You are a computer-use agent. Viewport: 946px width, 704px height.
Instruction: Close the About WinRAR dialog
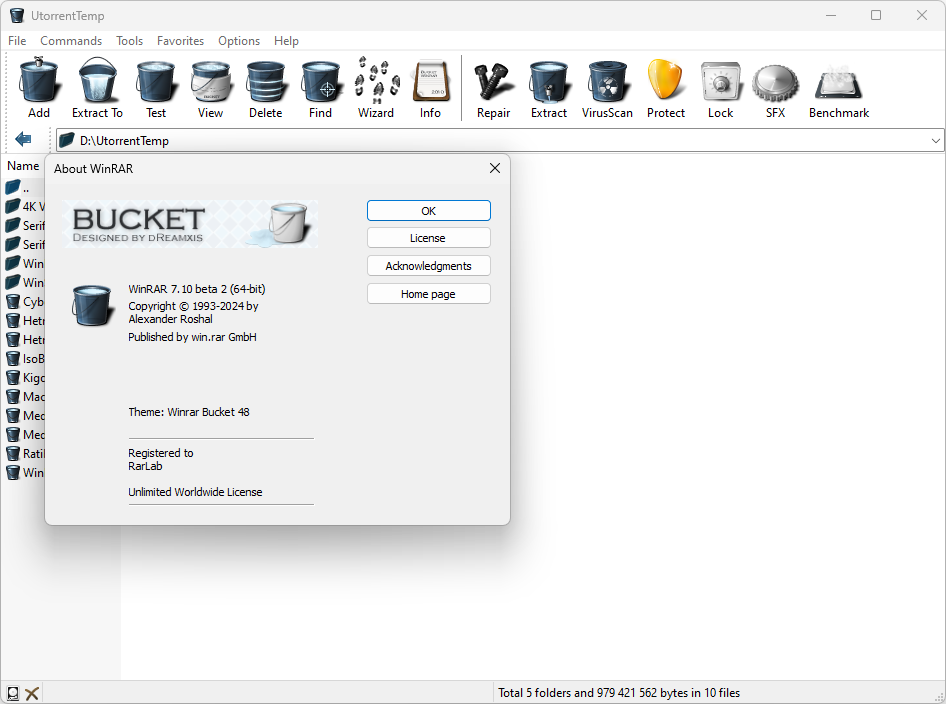495,168
